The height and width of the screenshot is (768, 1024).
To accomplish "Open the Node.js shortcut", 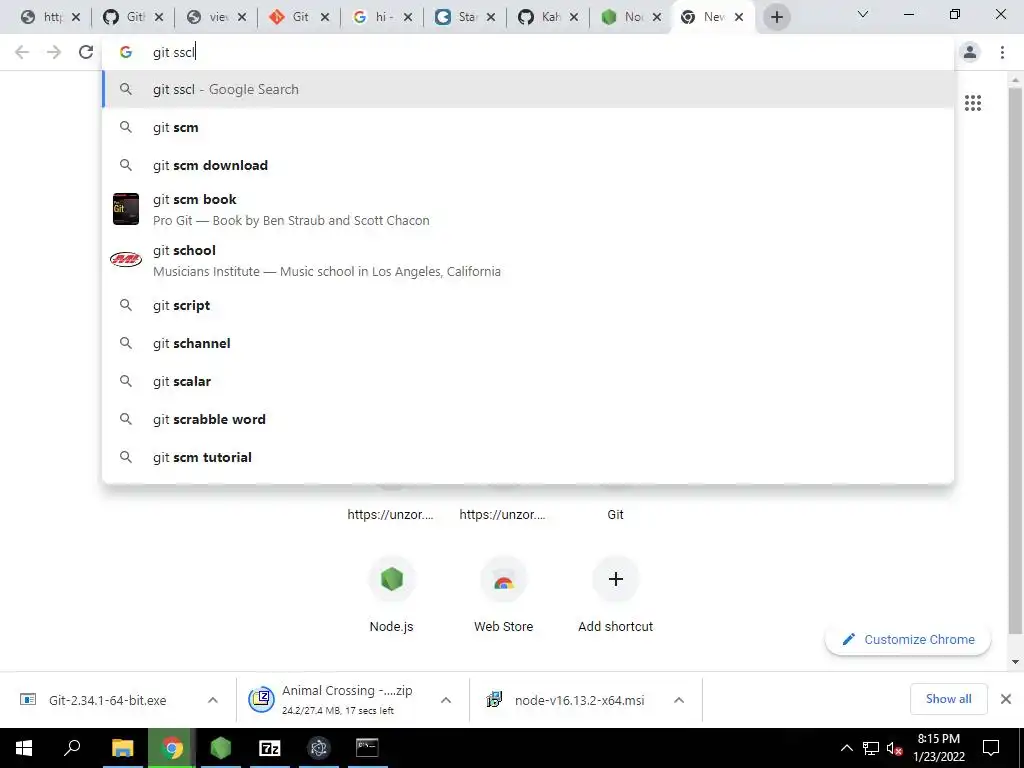I will click(x=392, y=595).
